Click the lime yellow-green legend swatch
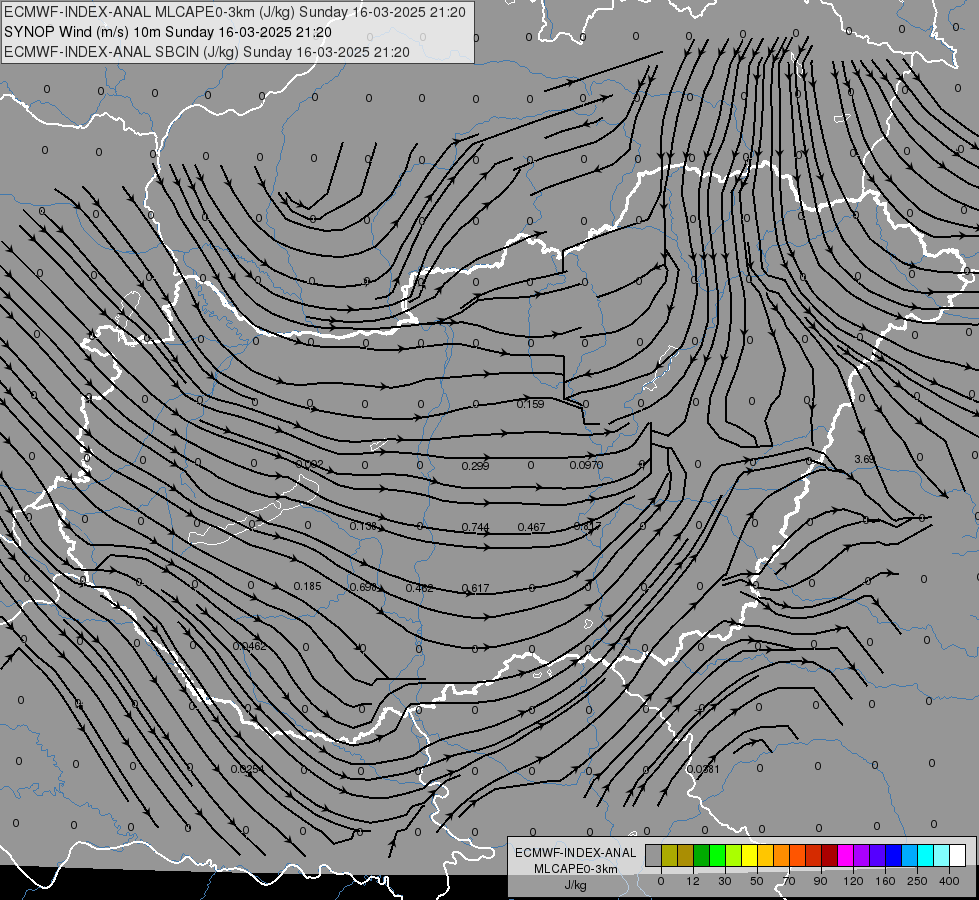979x900 pixels. click(734, 855)
